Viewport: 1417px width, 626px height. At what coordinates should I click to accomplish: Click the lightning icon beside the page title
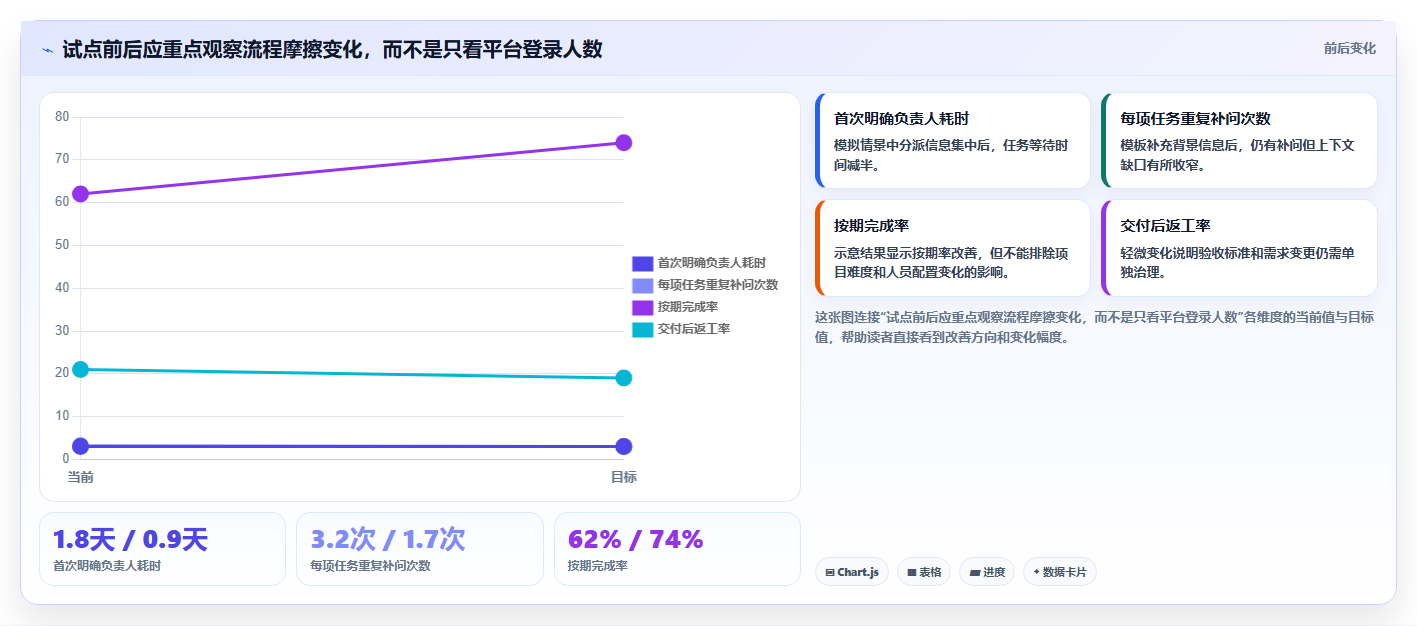point(47,50)
